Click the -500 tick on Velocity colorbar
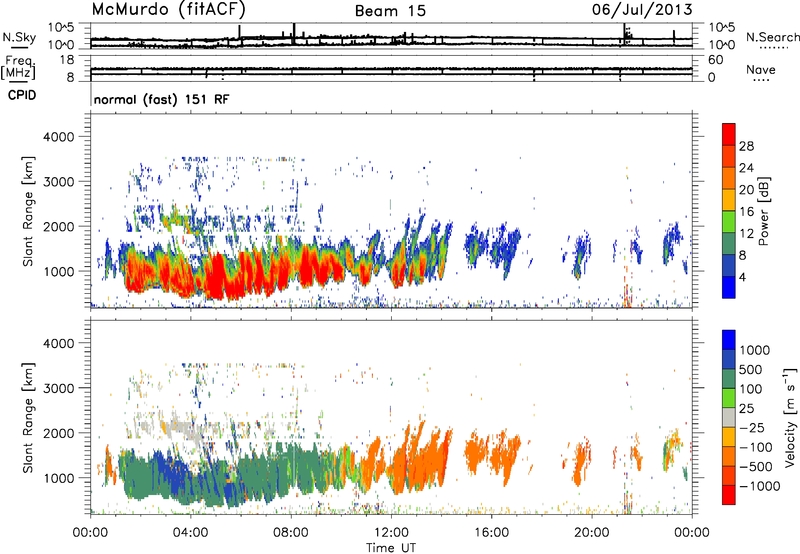Screen dimensions: 800x554 click(755, 466)
